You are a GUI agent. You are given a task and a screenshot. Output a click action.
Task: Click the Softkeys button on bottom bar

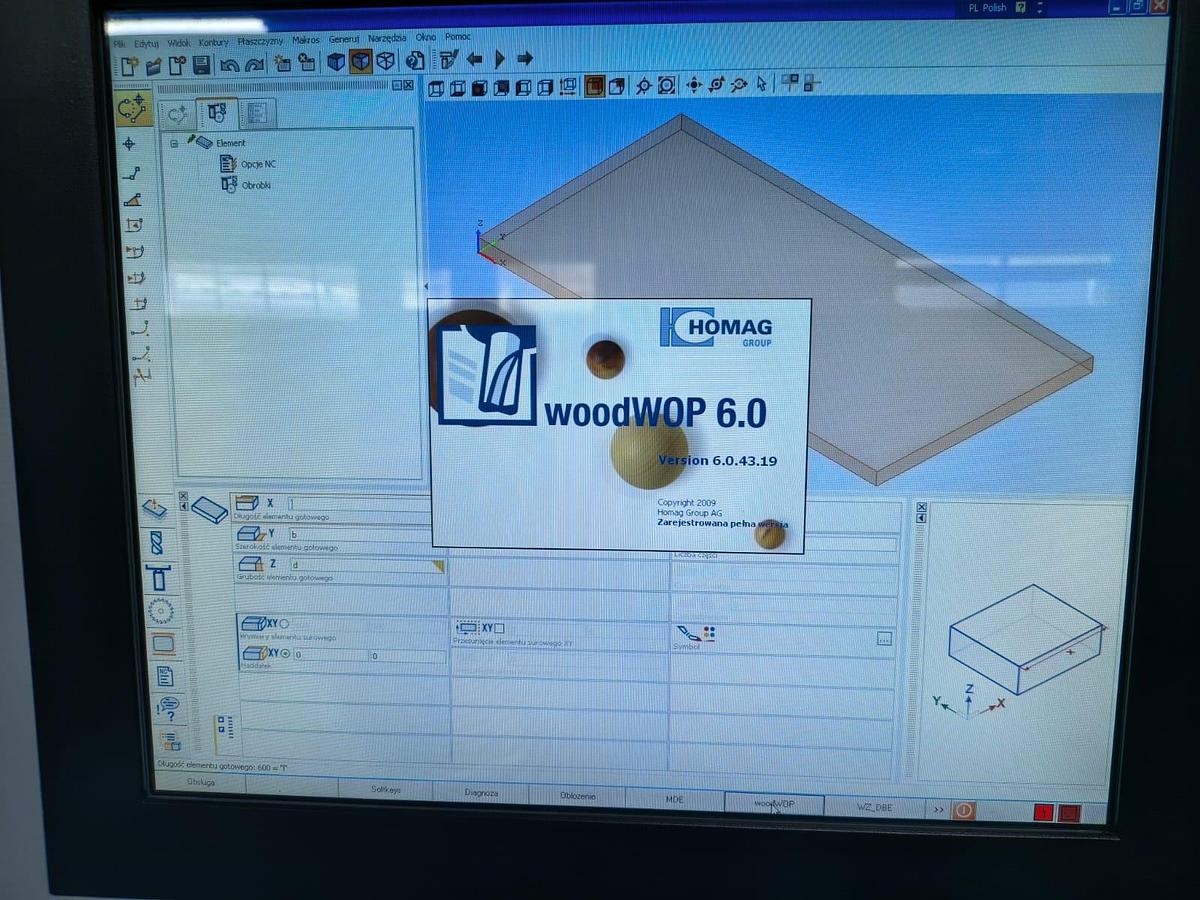point(386,789)
